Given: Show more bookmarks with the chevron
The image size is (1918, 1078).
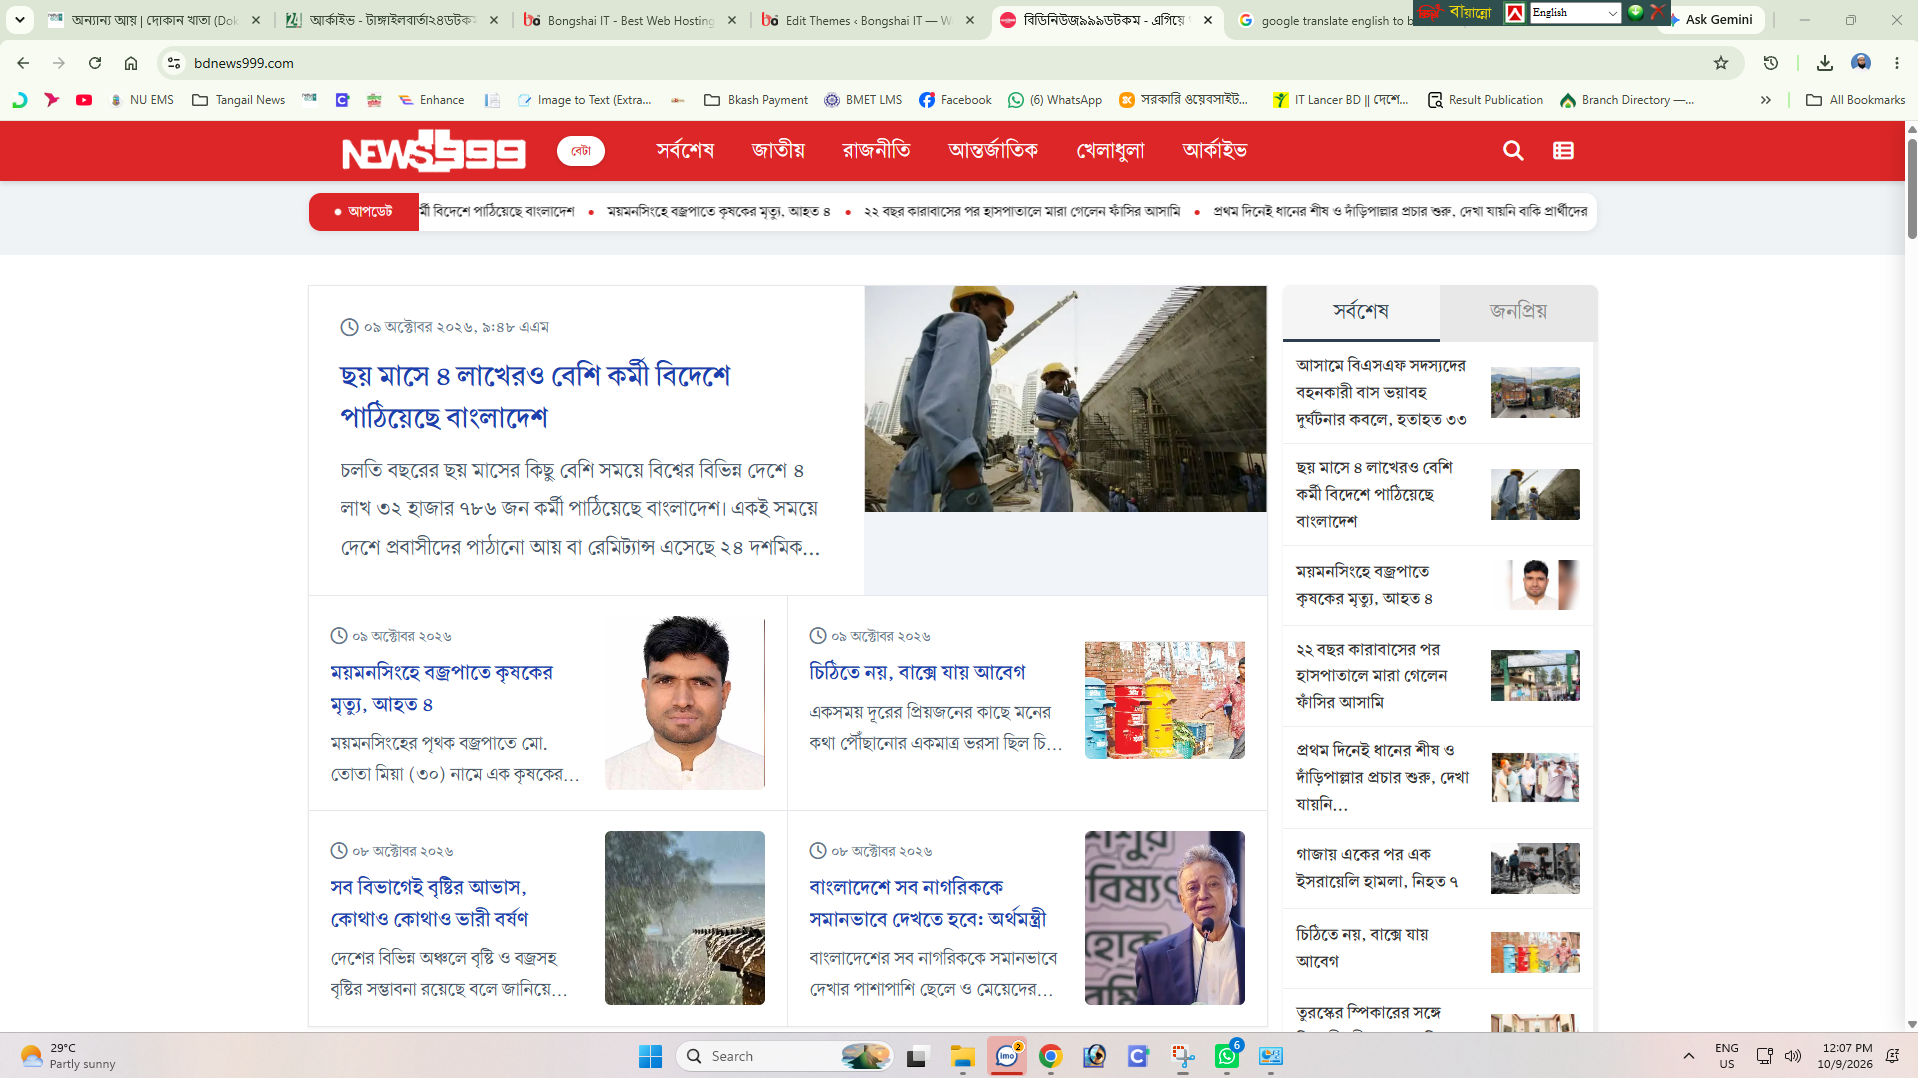Looking at the screenshot, I should (x=1766, y=100).
